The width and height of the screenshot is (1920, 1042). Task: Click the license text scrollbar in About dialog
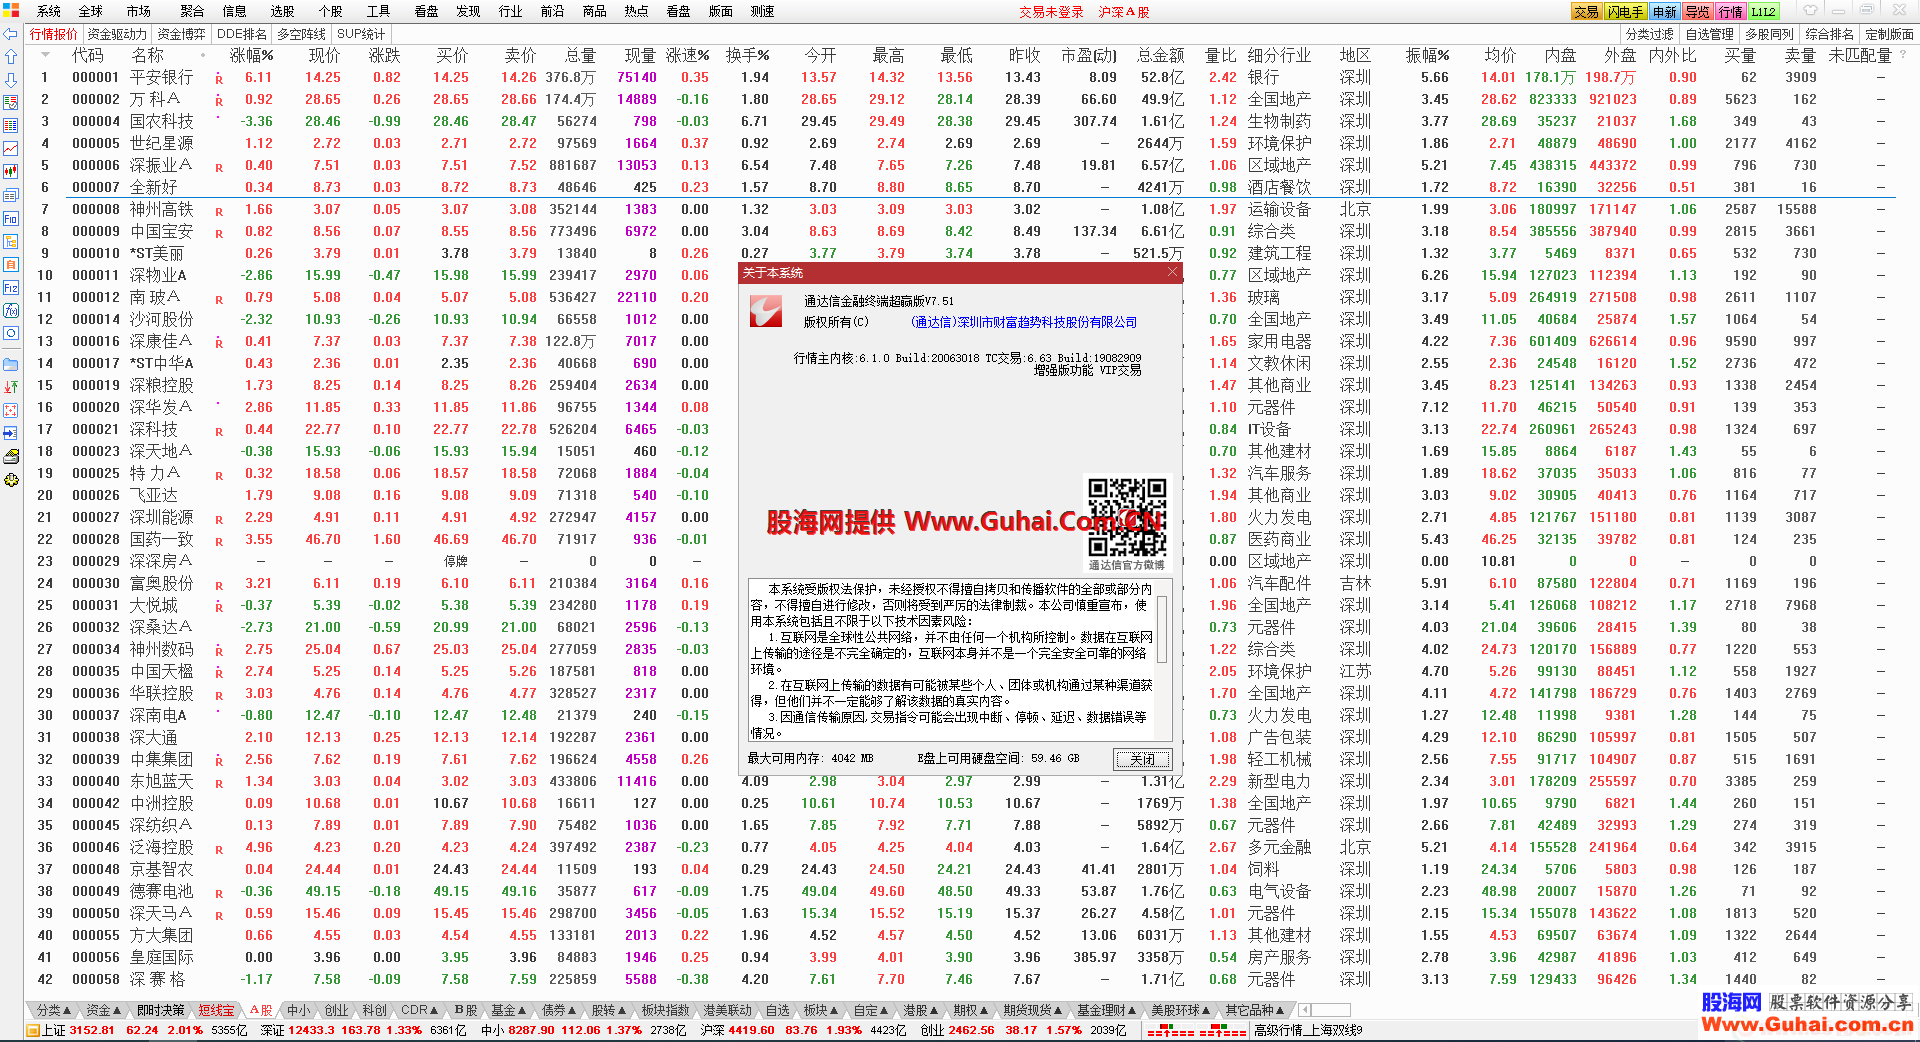[x=1162, y=630]
